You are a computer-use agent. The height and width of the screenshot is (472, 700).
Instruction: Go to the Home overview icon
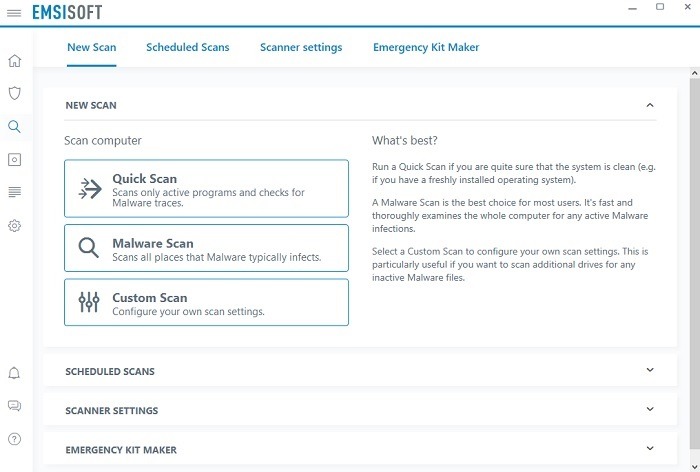[15, 61]
